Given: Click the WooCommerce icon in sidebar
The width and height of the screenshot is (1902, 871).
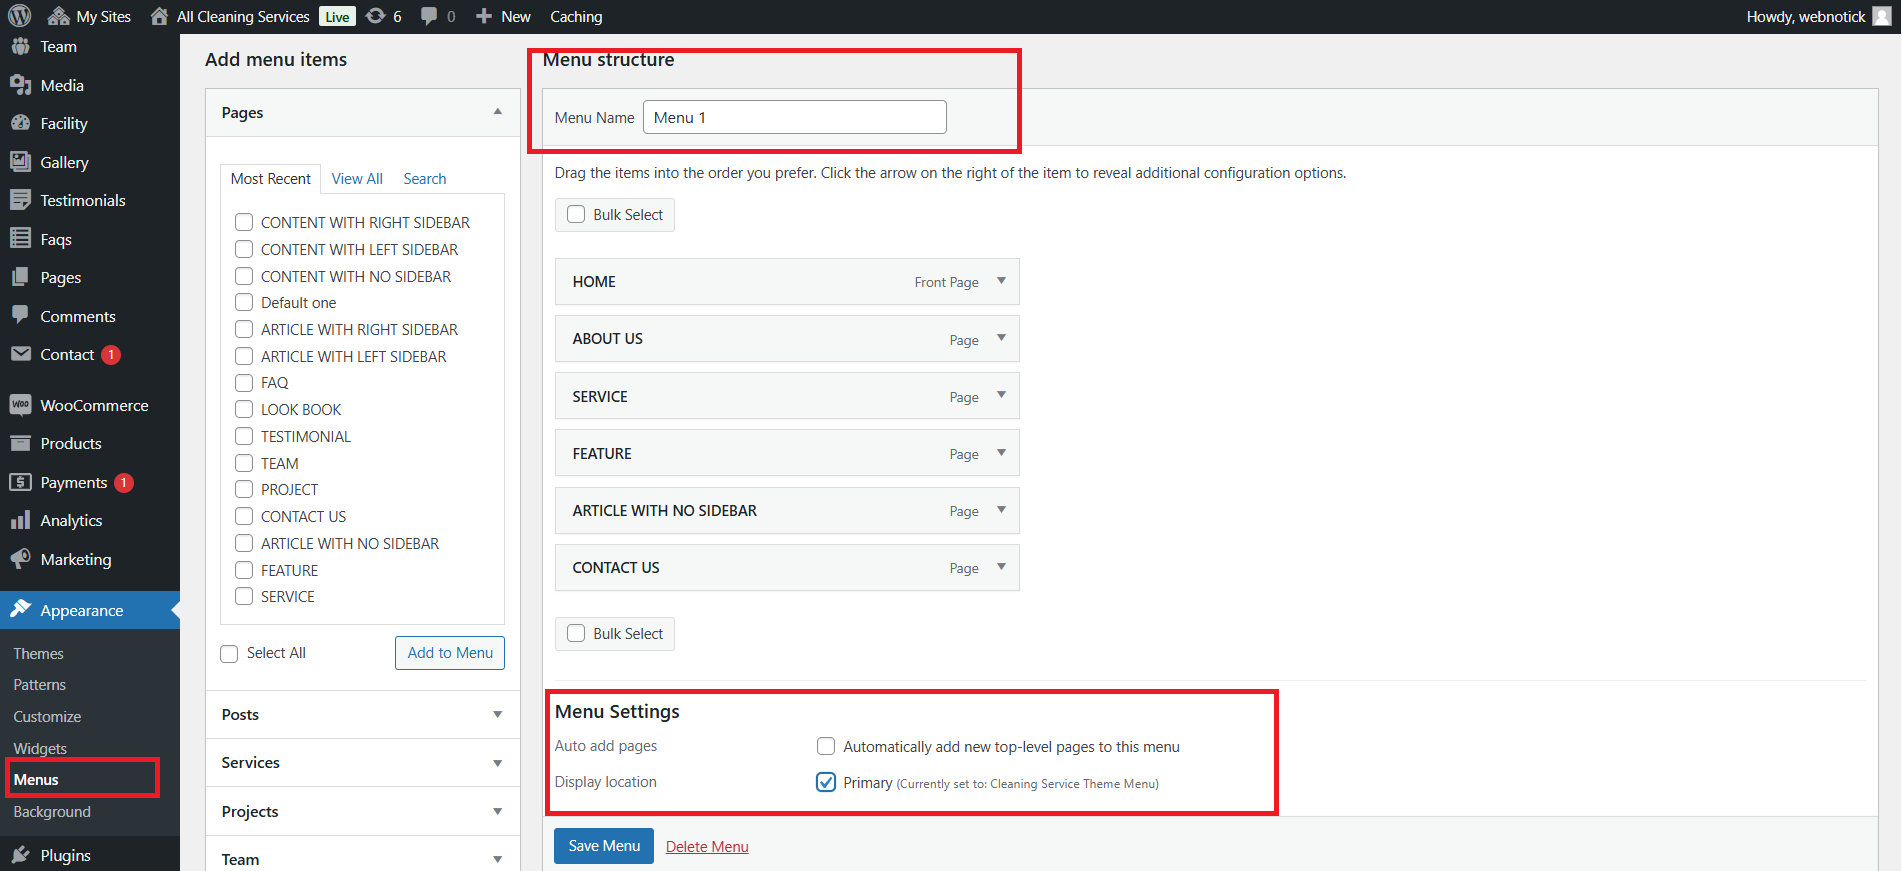Looking at the screenshot, I should (20, 405).
